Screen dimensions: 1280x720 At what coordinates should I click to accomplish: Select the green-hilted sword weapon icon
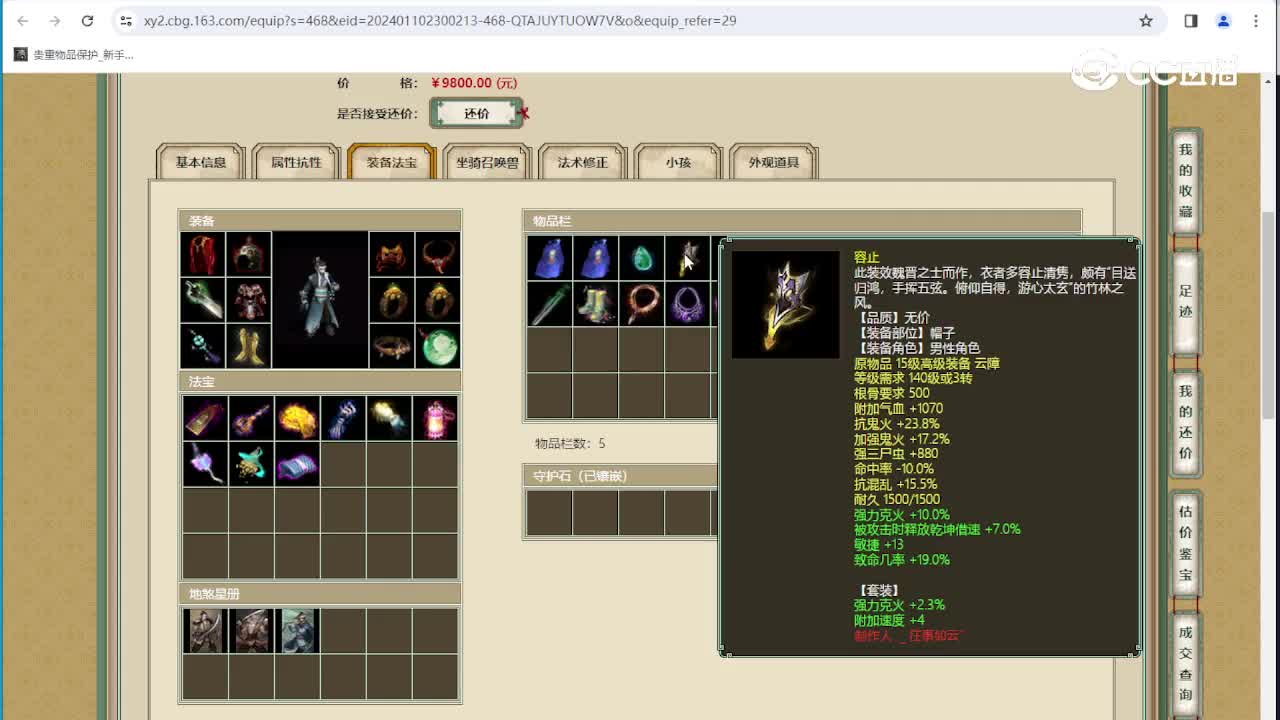203,300
